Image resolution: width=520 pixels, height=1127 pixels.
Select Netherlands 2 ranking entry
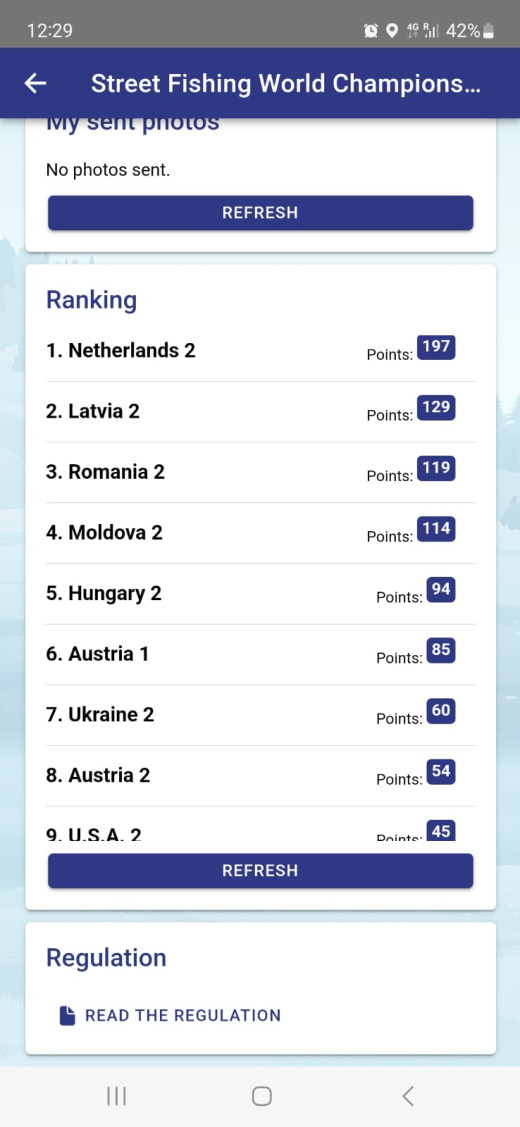click(x=260, y=351)
